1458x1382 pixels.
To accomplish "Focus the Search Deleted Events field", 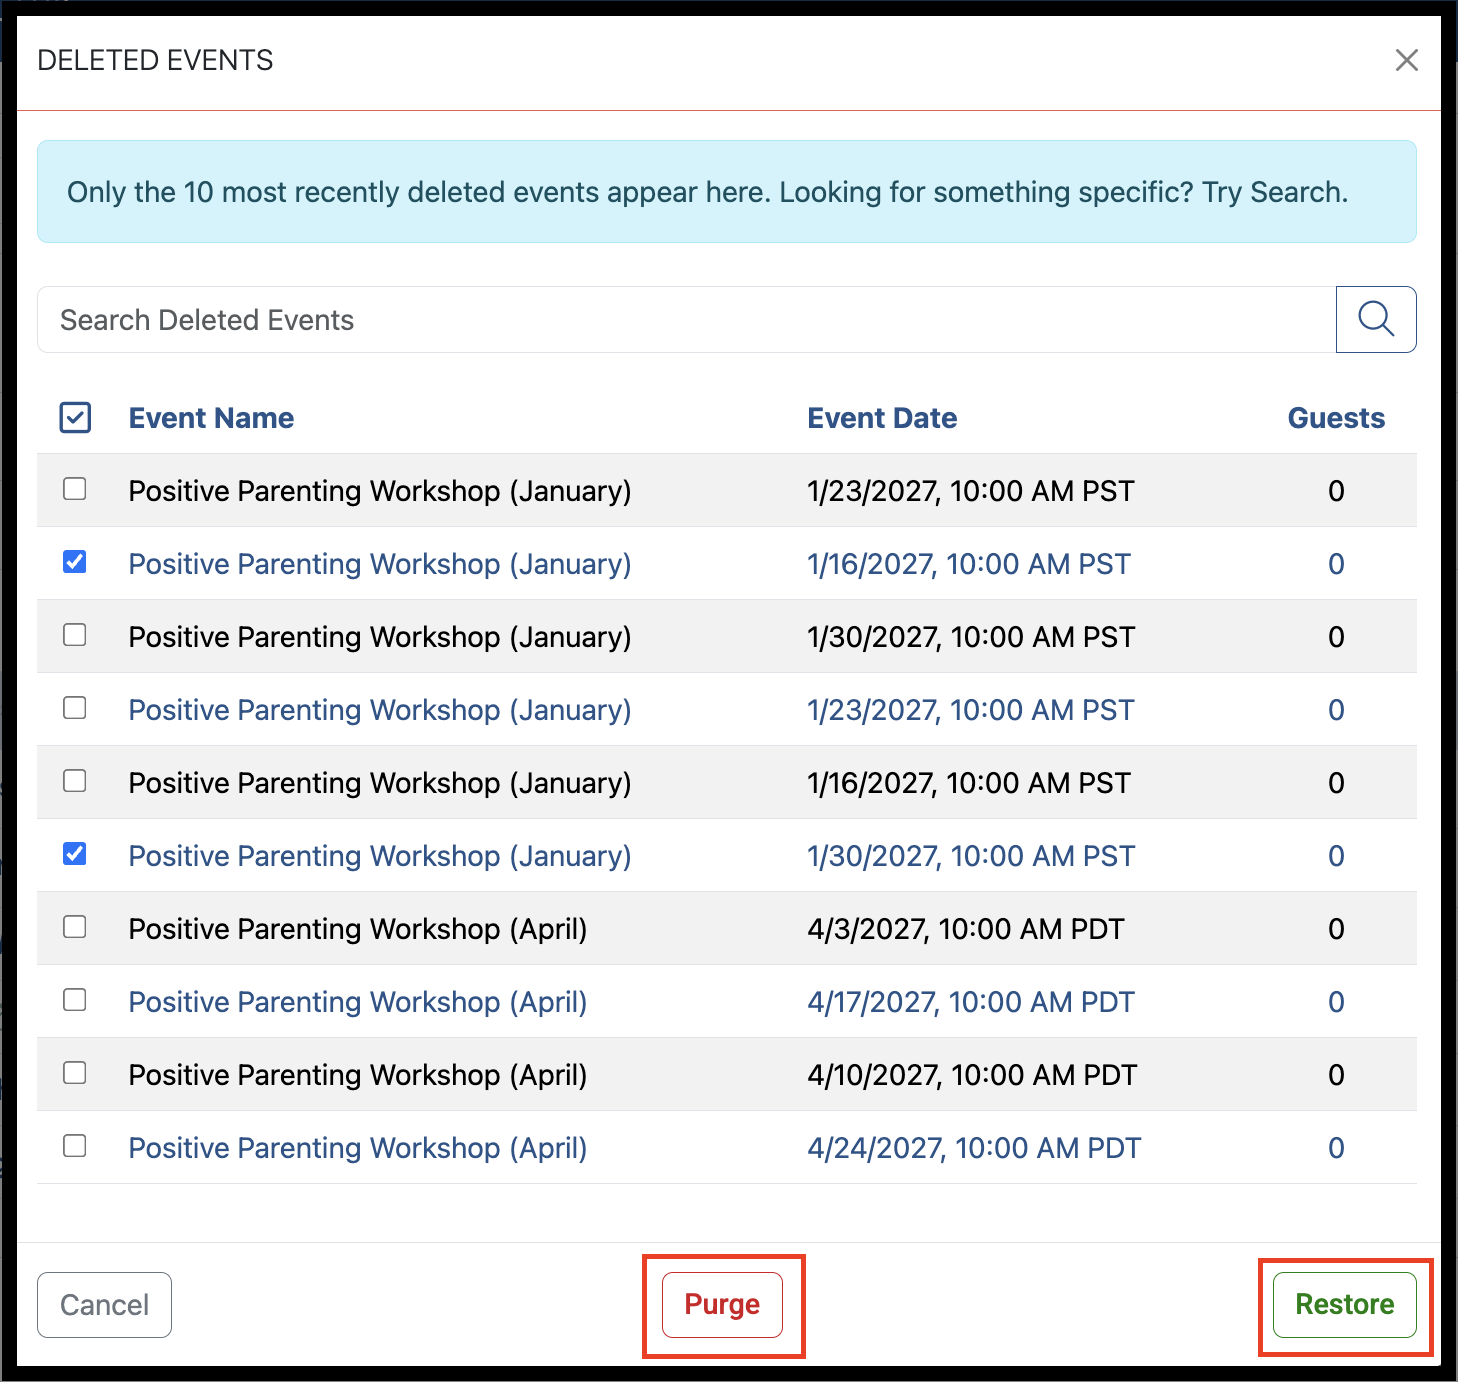I will [x=686, y=319].
